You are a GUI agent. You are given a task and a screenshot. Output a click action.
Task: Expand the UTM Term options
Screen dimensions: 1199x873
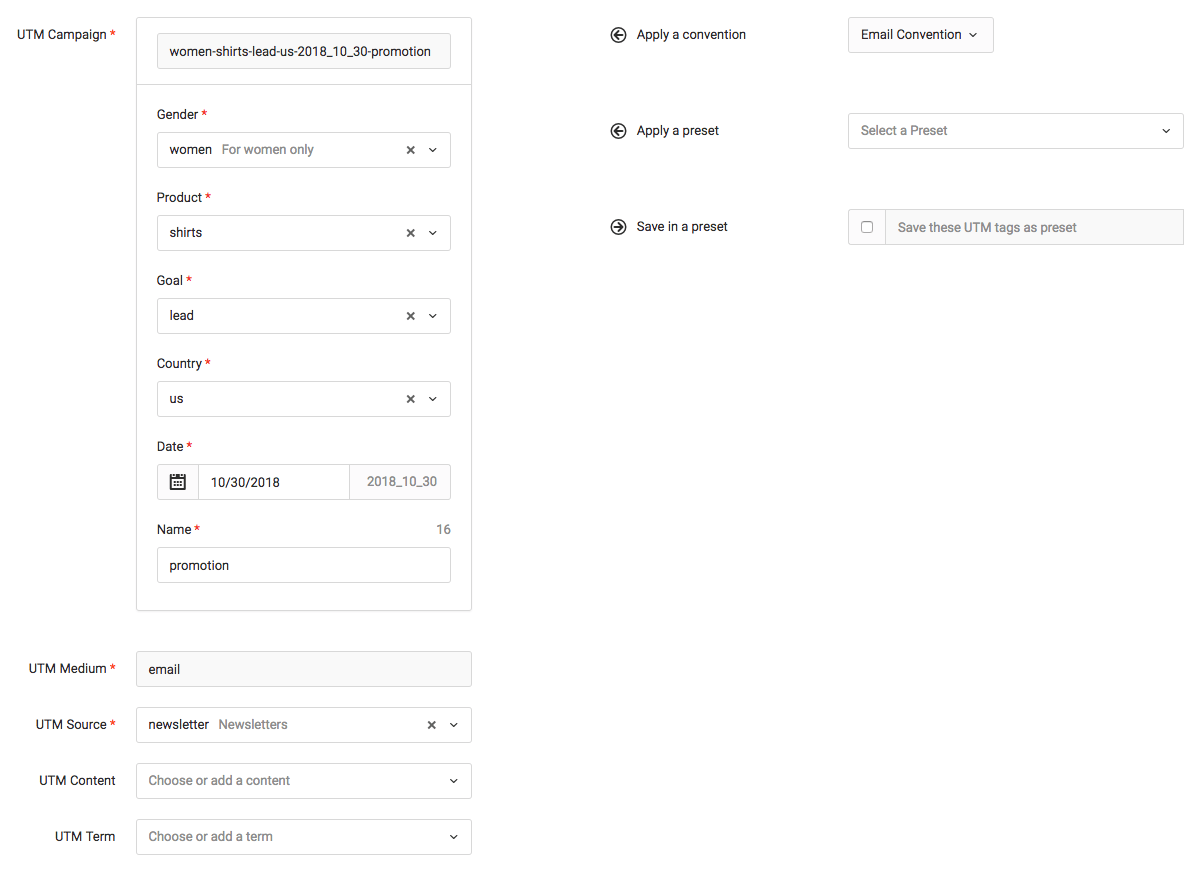[x=454, y=836]
